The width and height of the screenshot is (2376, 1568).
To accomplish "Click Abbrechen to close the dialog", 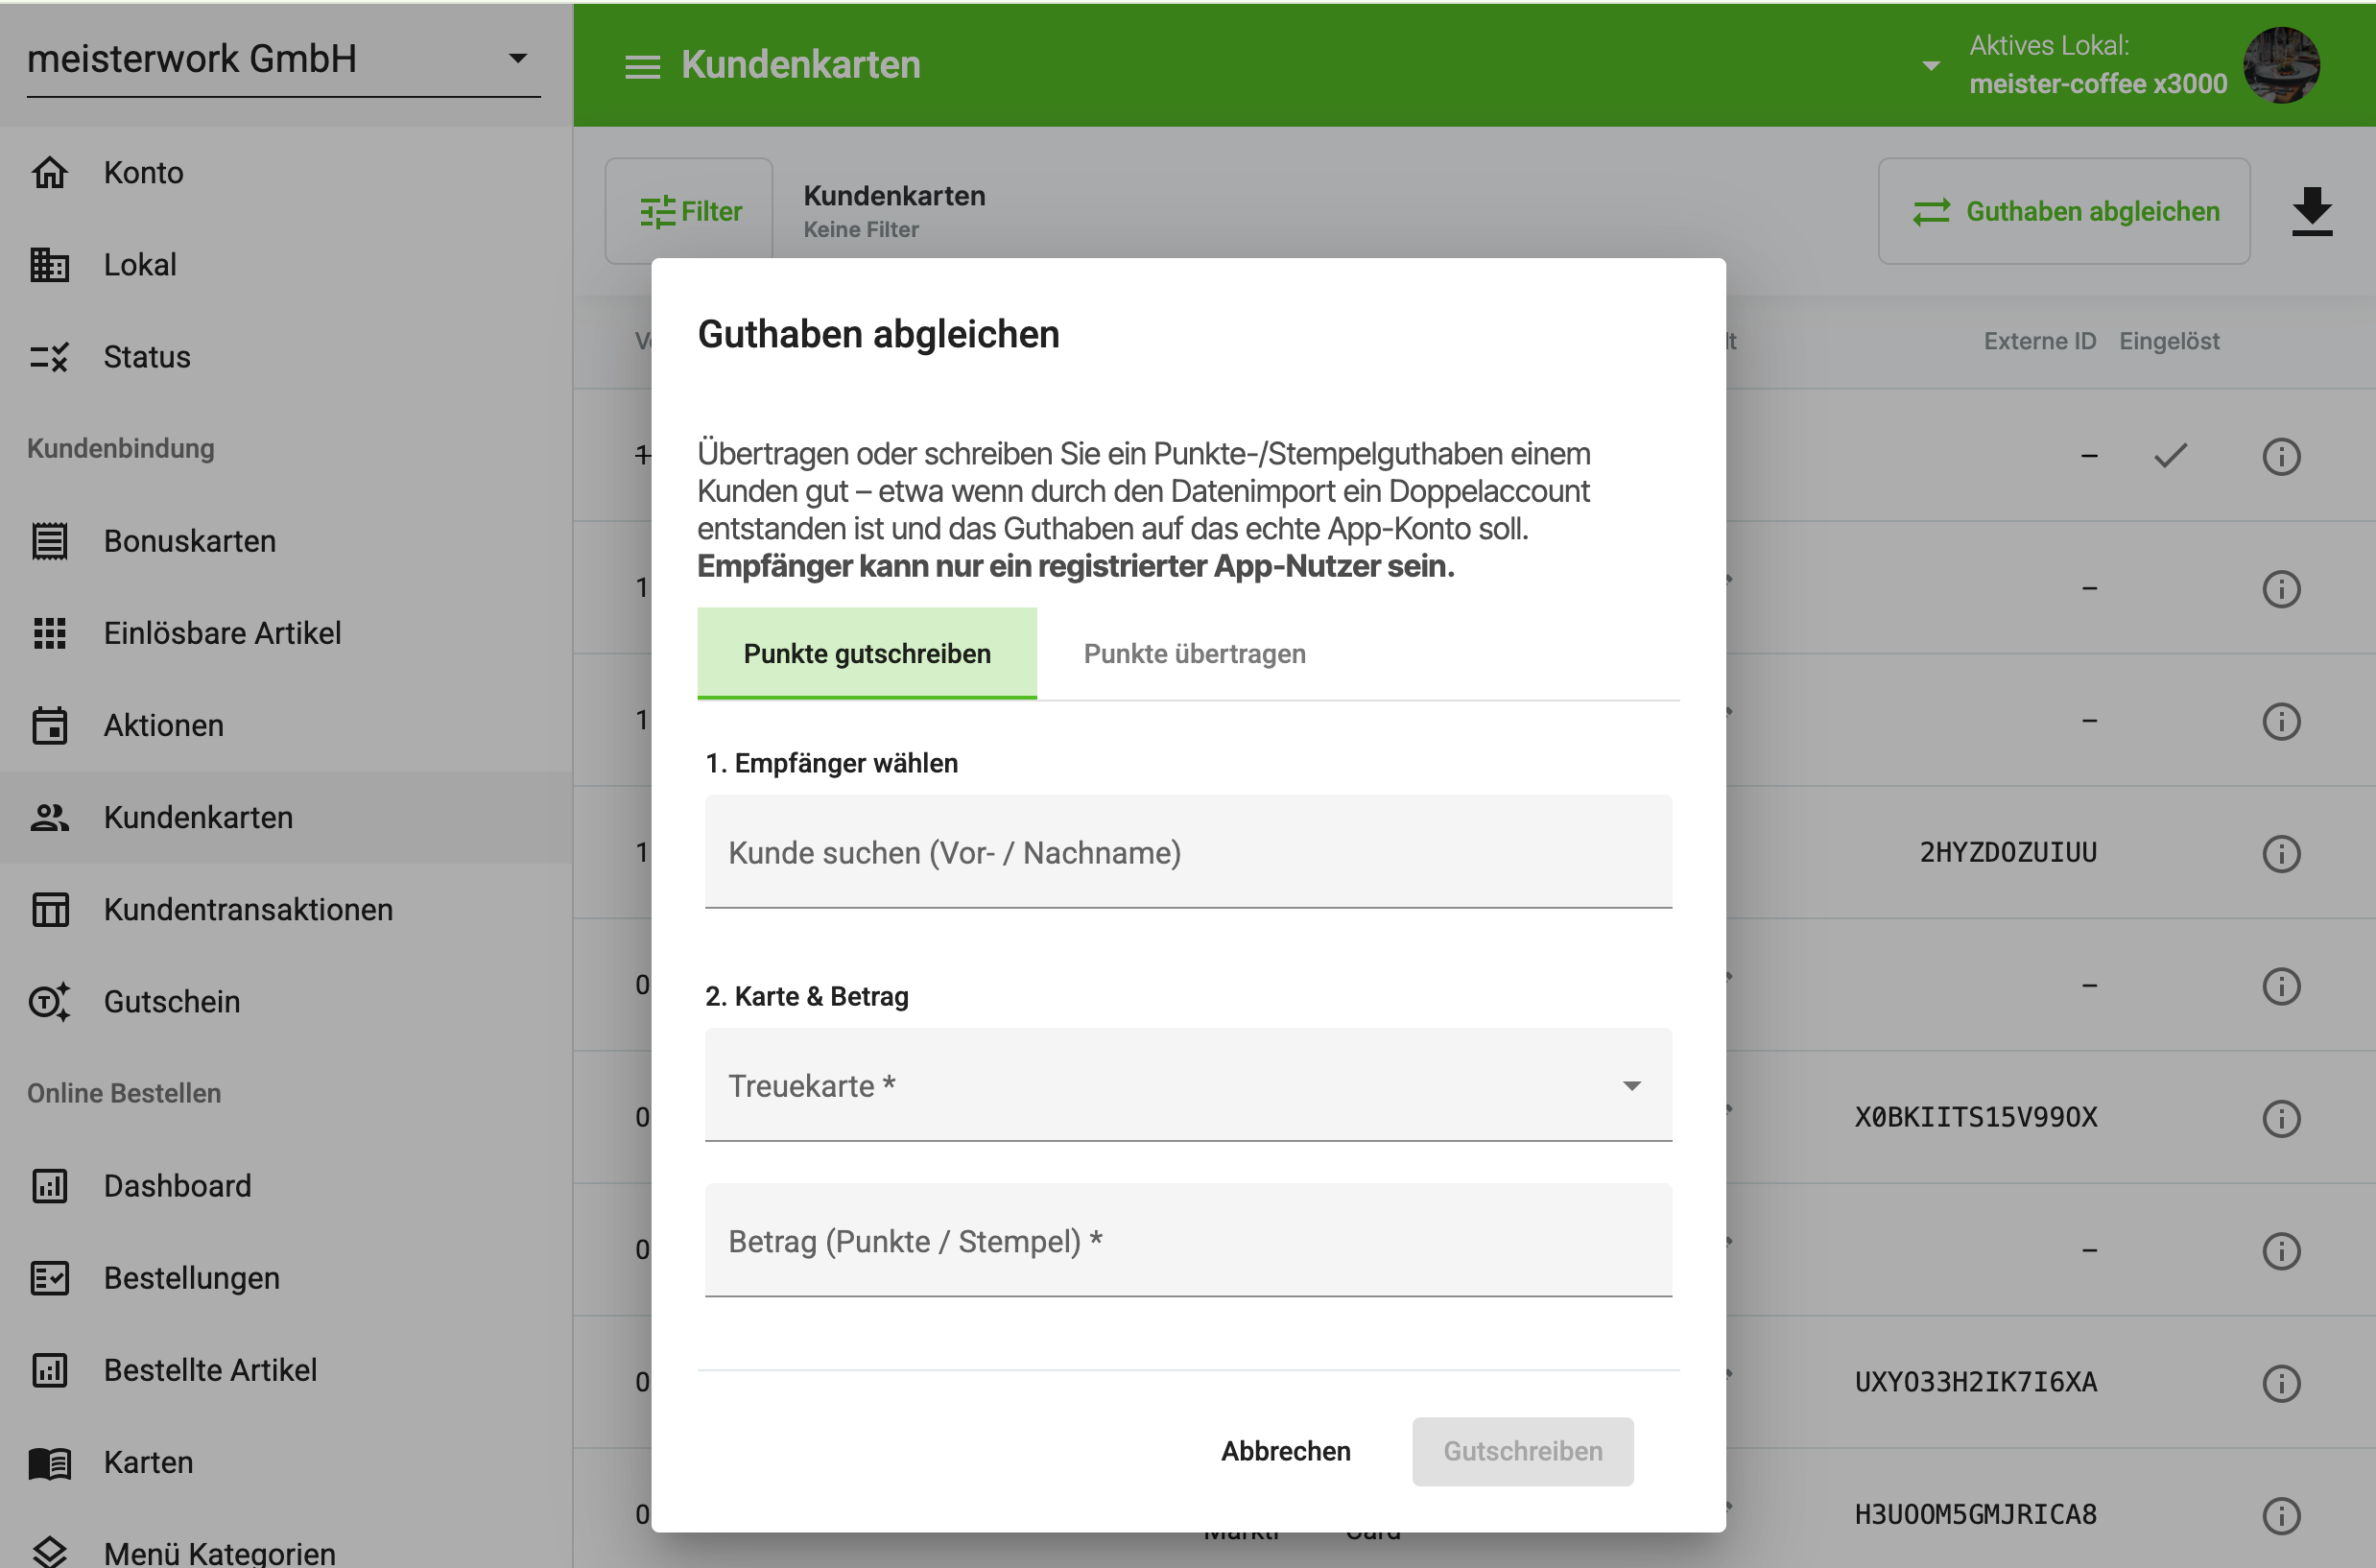I will click(1285, 1451).
